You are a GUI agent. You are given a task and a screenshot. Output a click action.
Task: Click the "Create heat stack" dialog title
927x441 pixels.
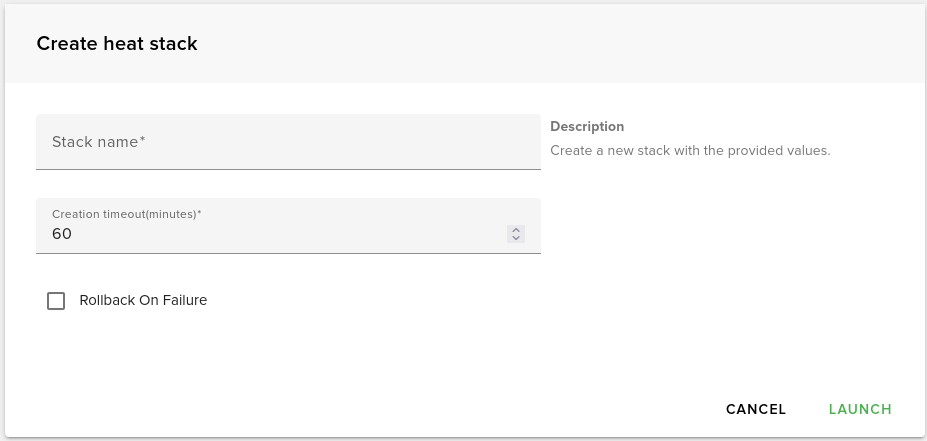(117, 44)
